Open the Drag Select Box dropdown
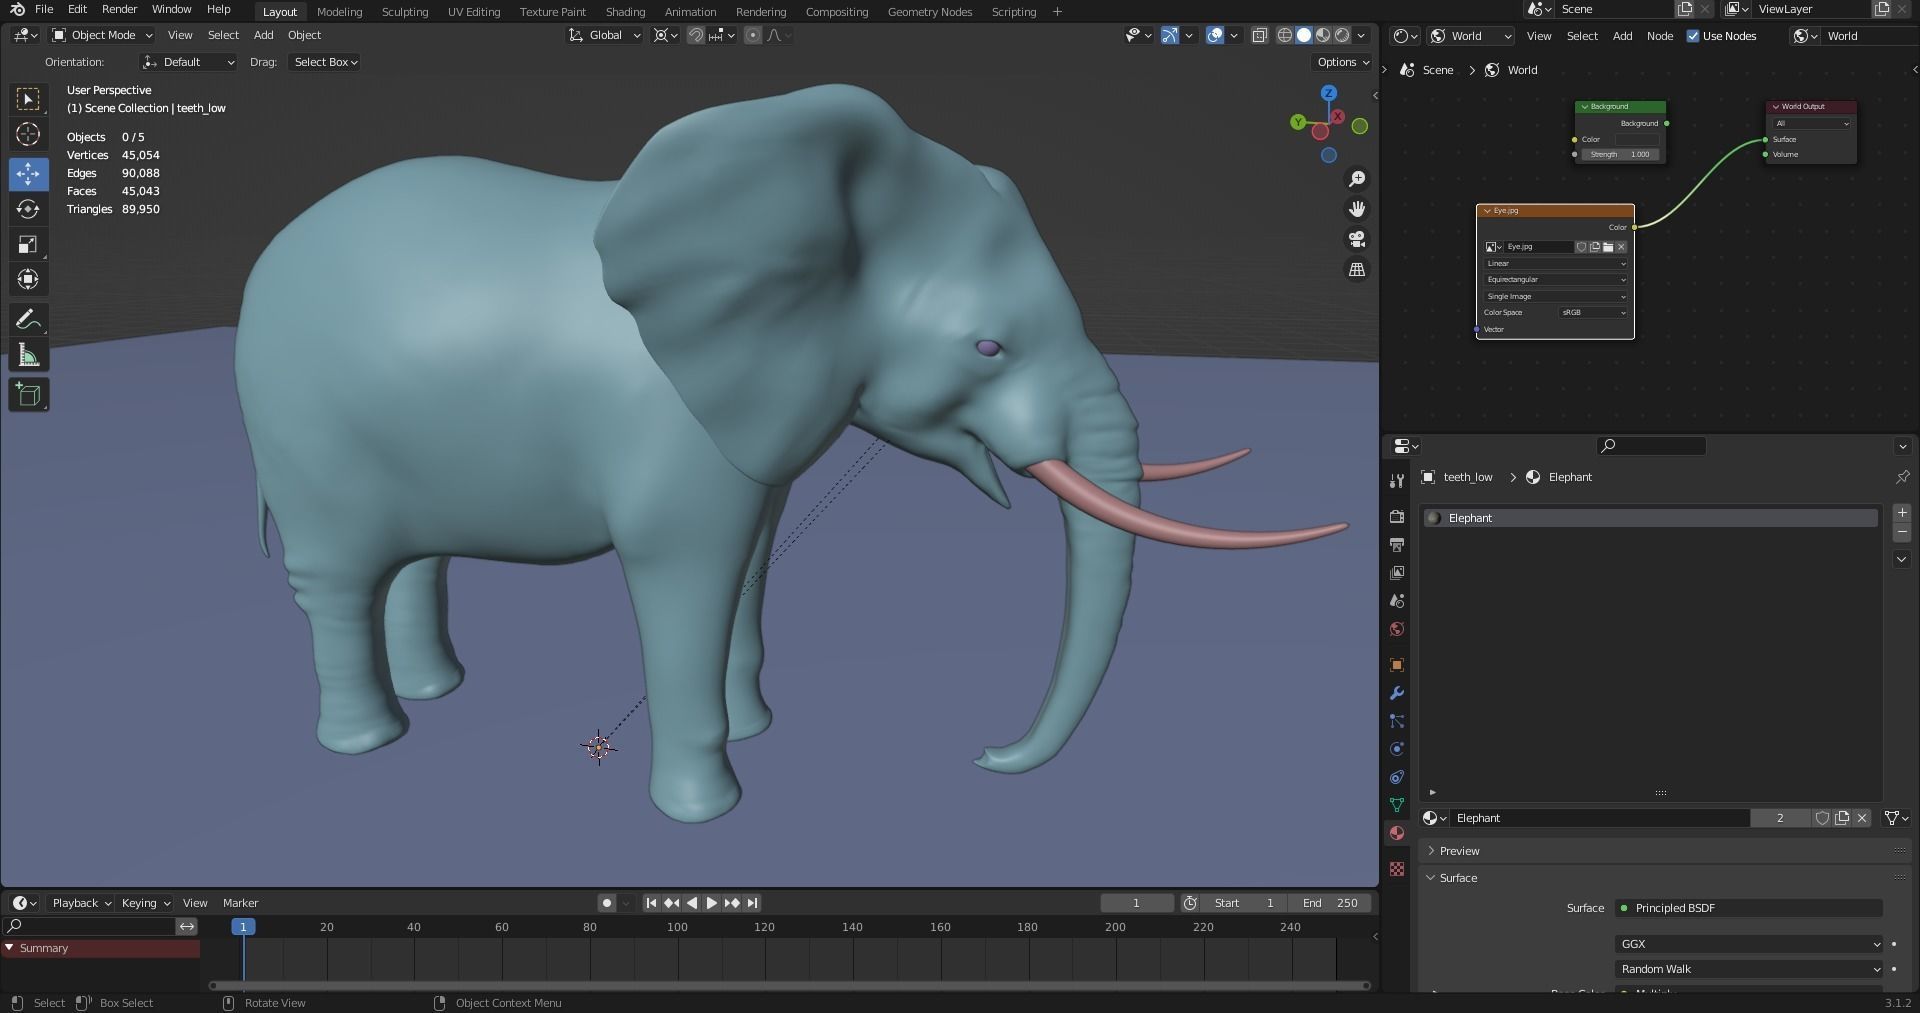 pyautogui.click(x=325, y=62)
